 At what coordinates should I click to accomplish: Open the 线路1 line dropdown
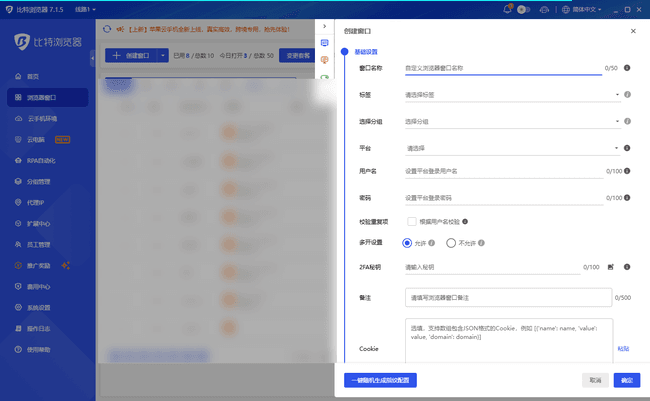[x=85, y=9]
